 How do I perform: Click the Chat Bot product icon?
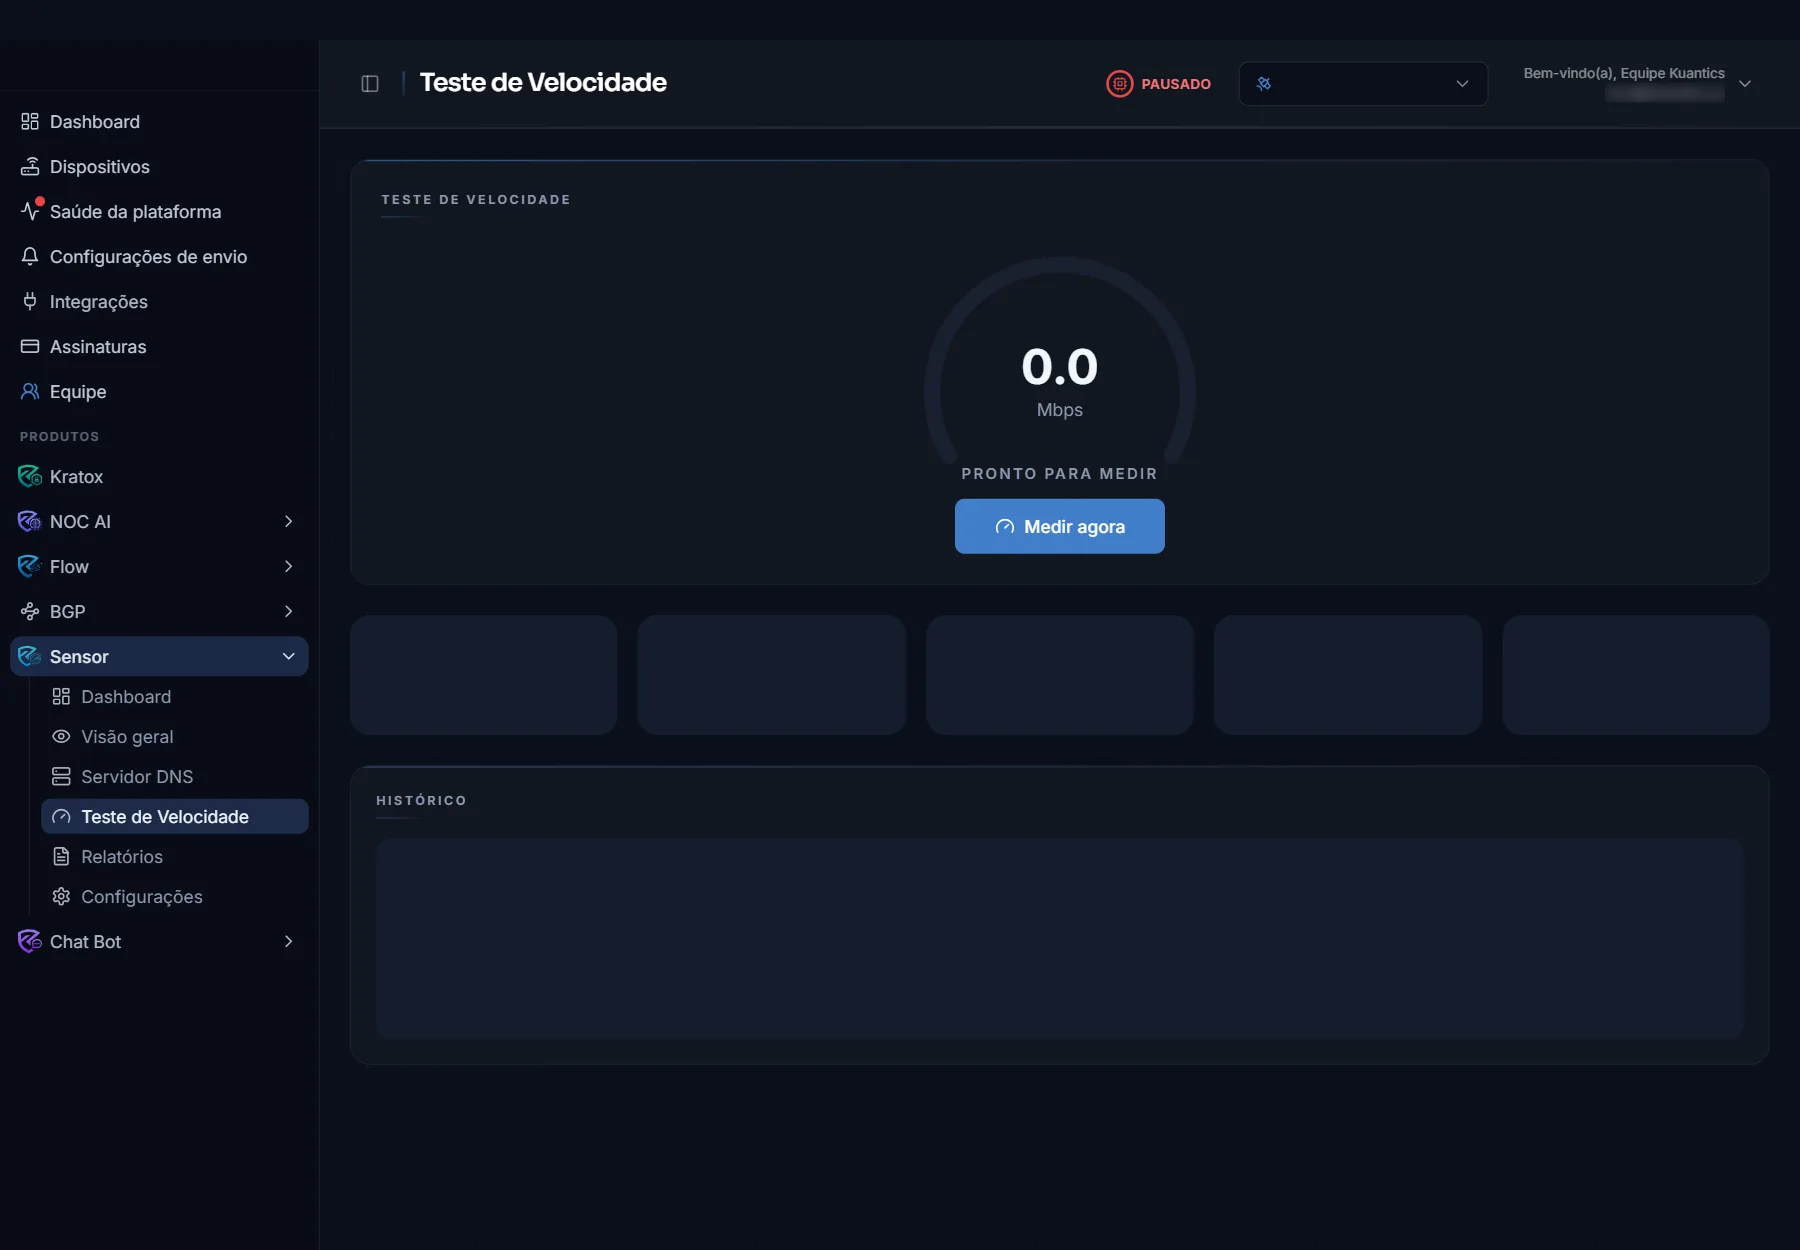point(30,941)
